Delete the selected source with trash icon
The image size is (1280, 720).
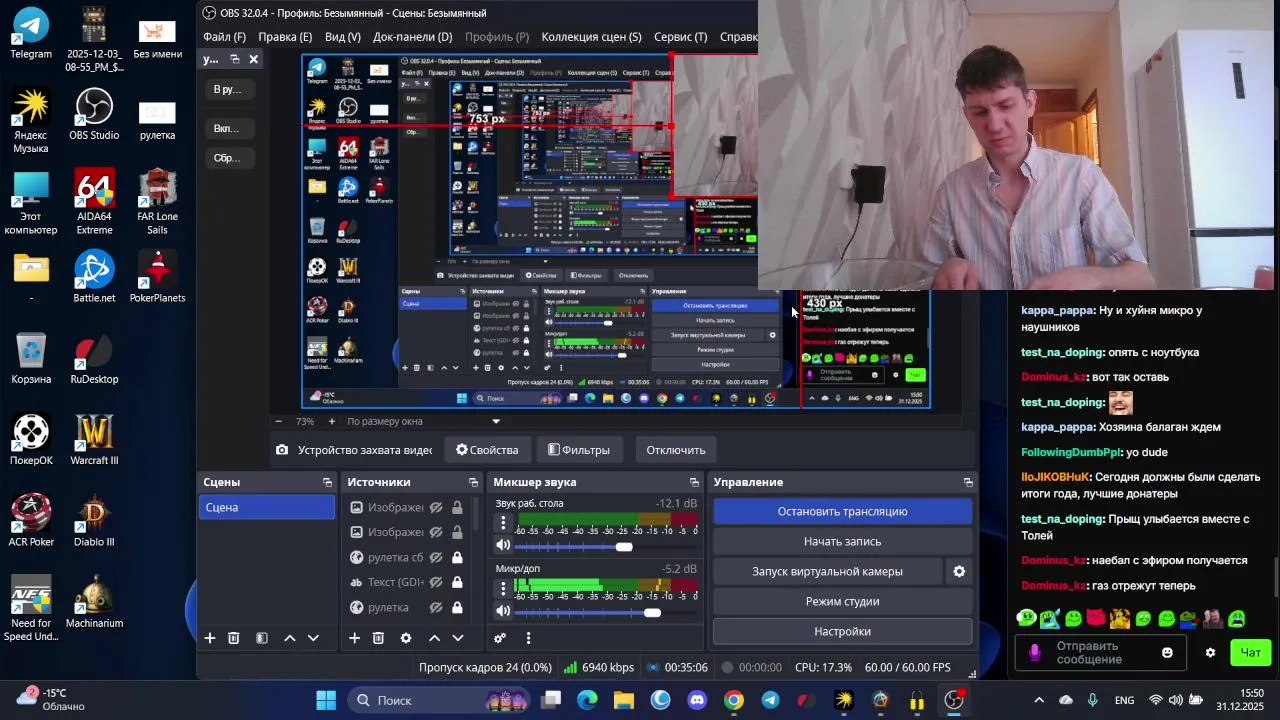click(378, 638)
